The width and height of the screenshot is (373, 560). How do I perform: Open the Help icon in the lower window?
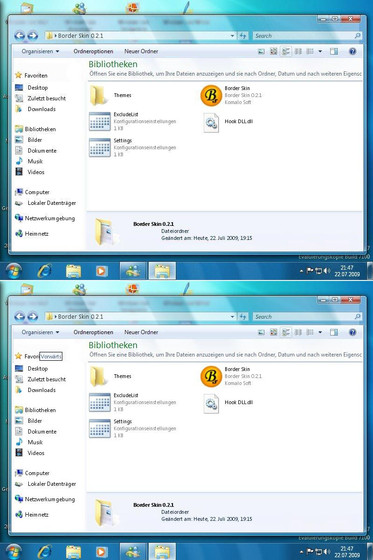(352, 332)
